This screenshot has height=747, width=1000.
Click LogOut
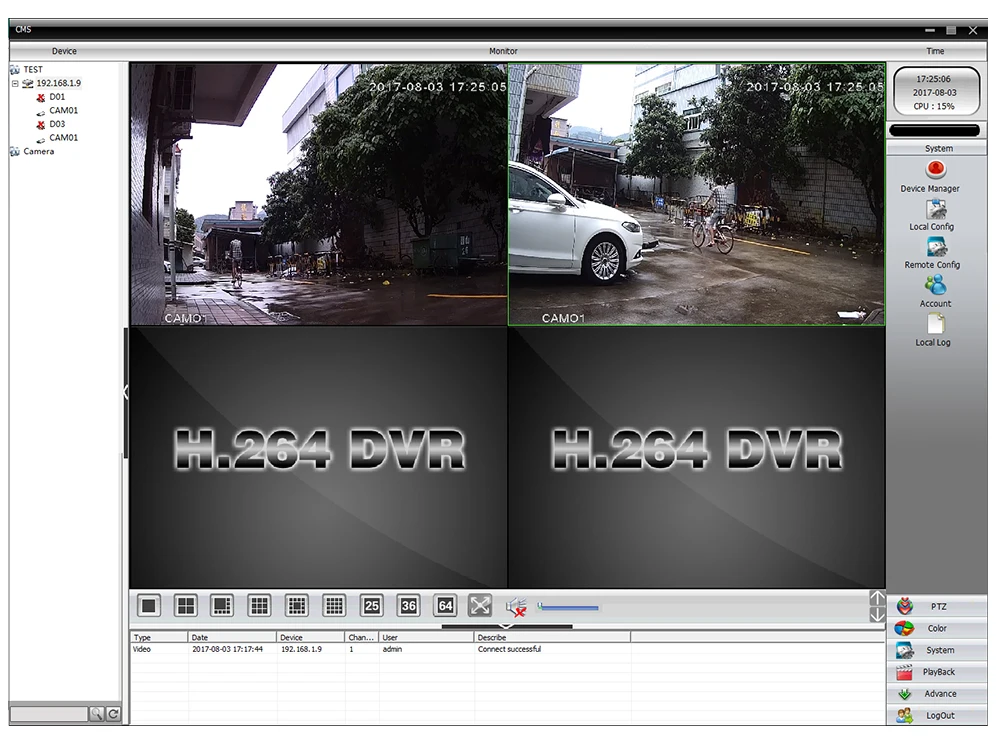tap(936, 715)
